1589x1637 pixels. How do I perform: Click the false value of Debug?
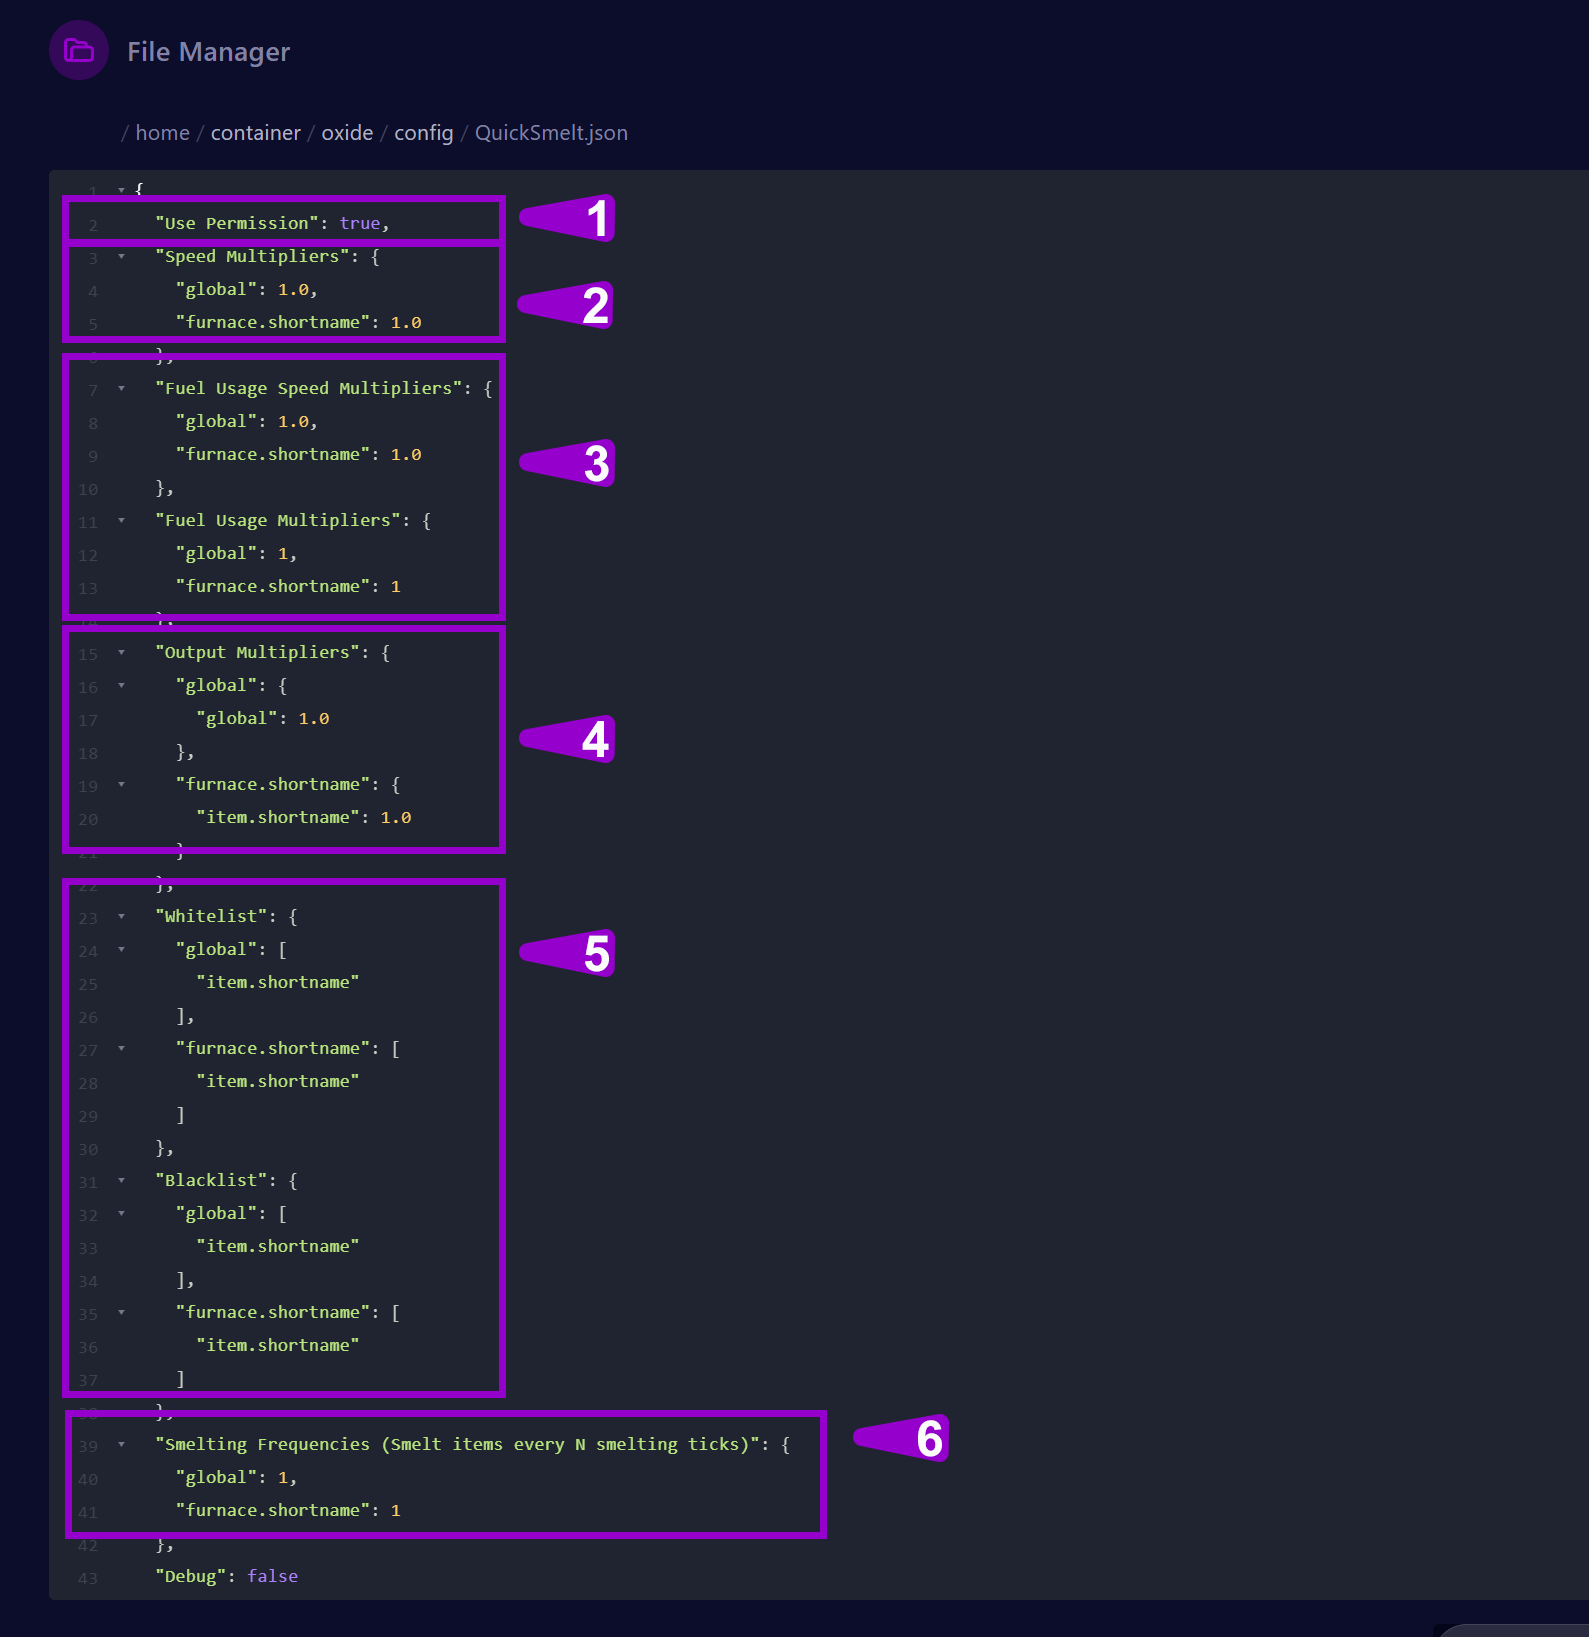pyautogui.click(x=272, y=1576)
